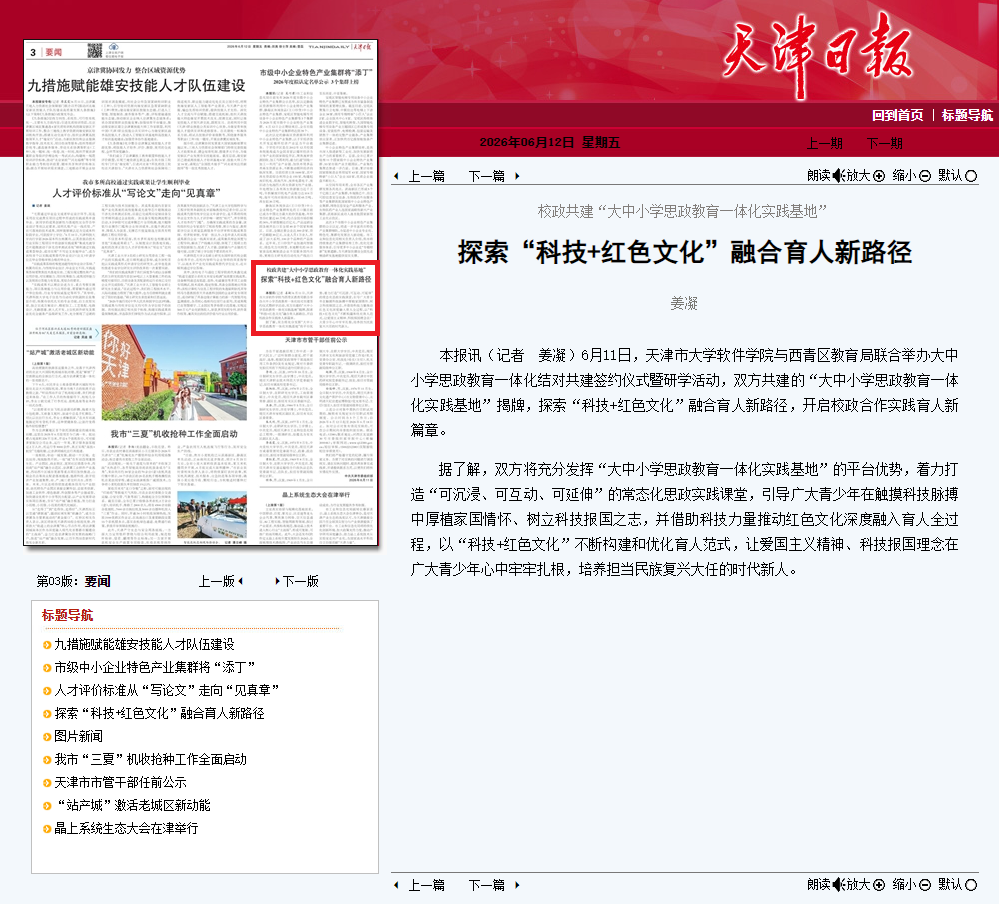Open 探索“科技+红色文化”融合育人新路径 in title list
The image size is (999, 904).
(159, 713)
